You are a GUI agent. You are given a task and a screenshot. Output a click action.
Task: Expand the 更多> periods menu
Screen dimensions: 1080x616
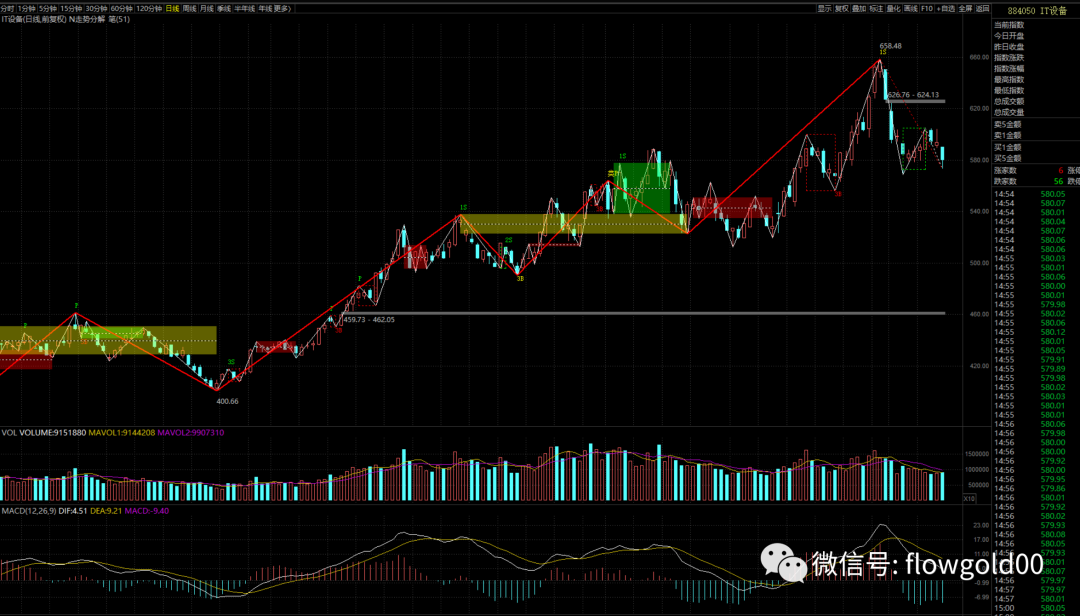coord(282,9)
